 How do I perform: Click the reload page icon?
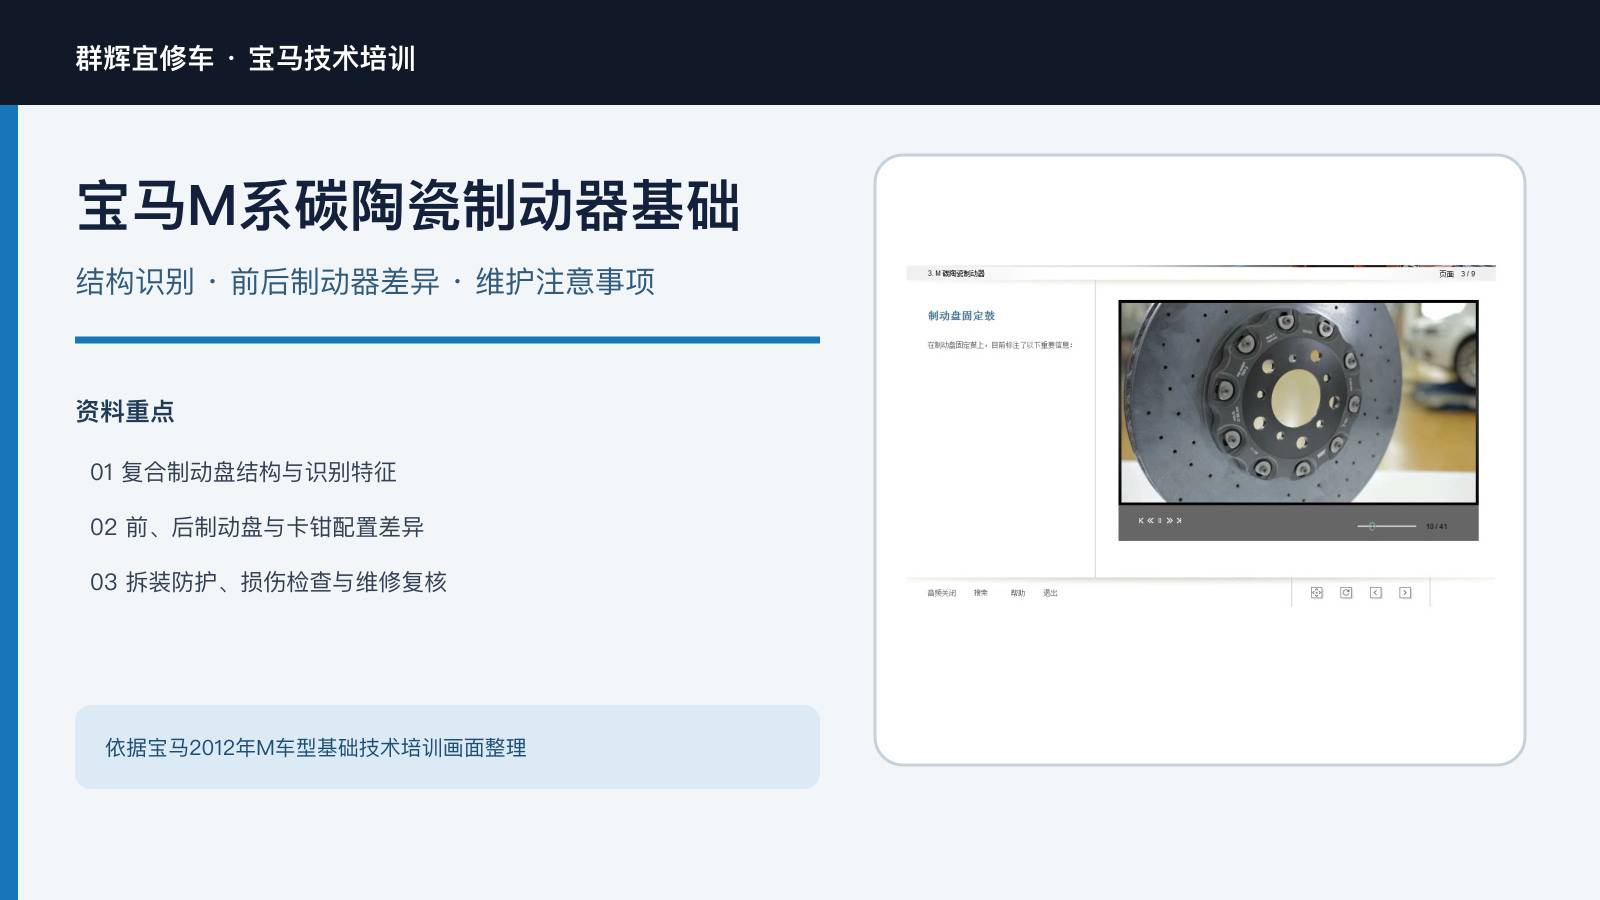click(x=1346, y=593)
